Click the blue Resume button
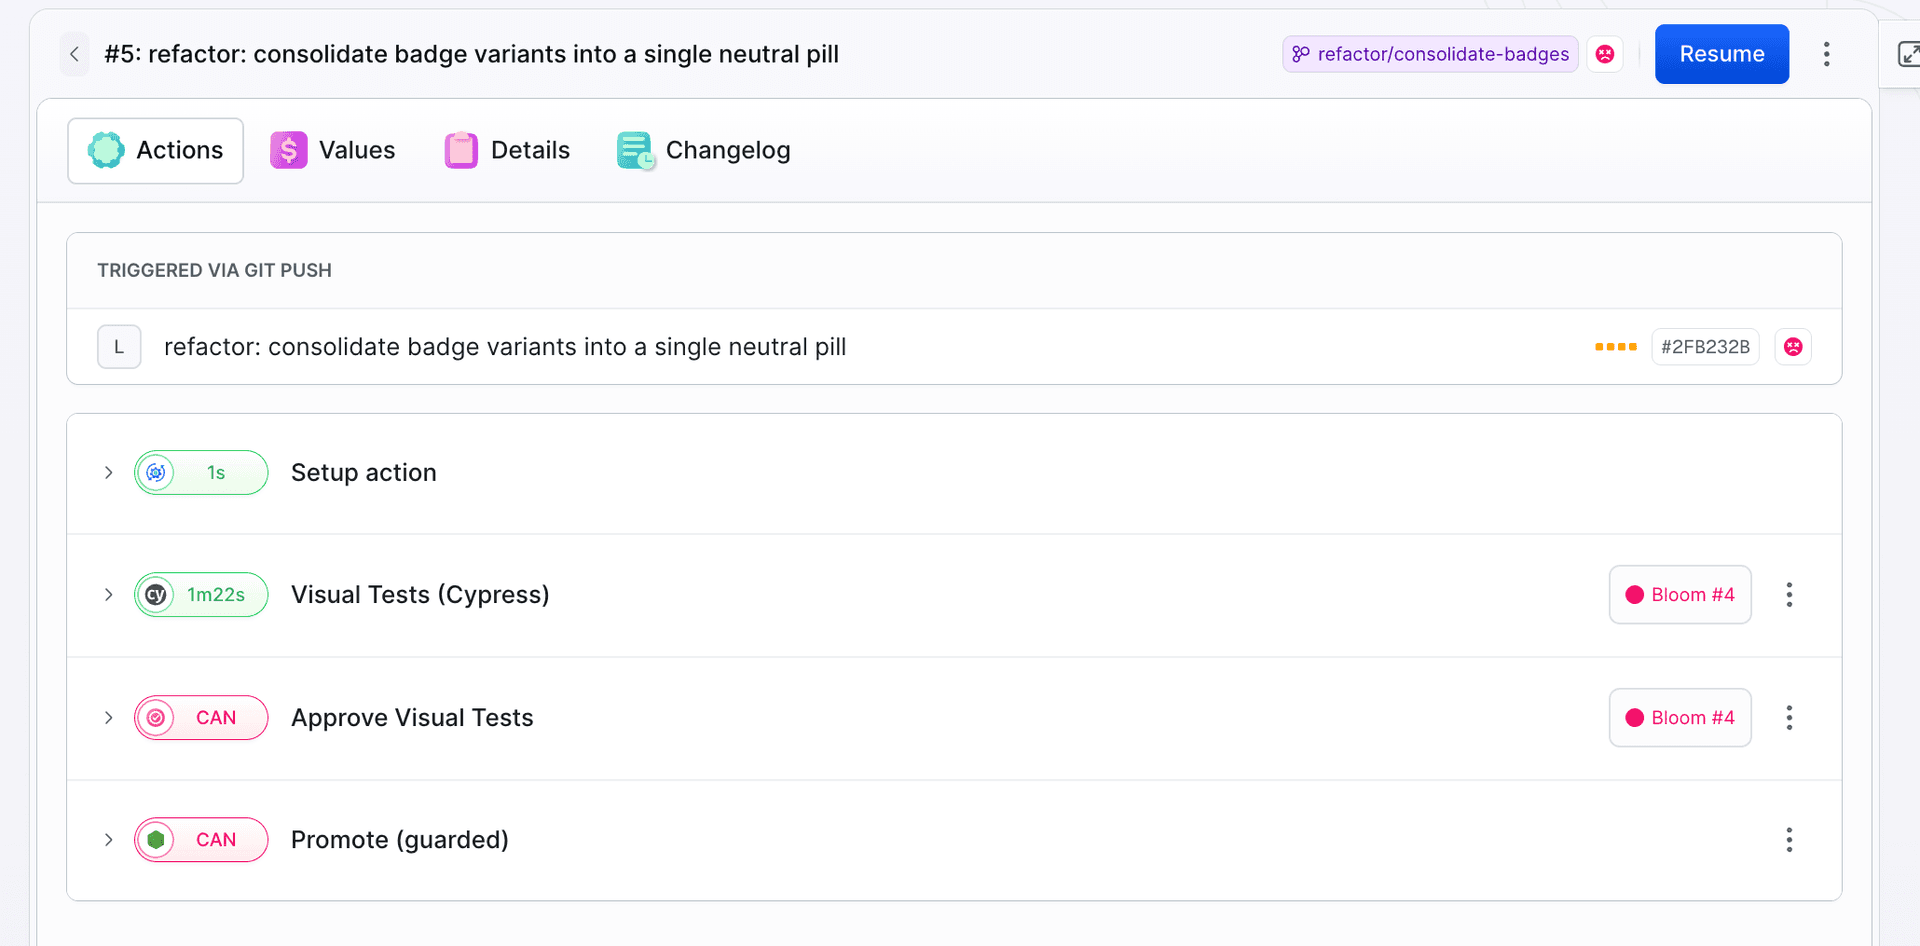 [1721, 54]
